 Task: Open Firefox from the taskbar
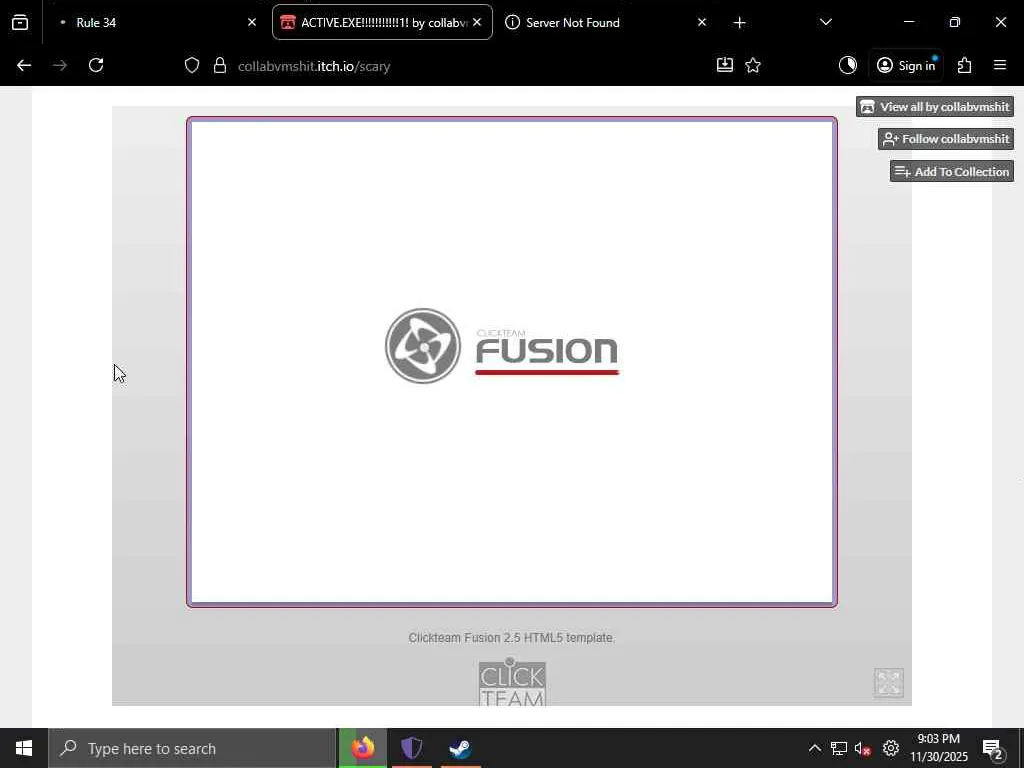point(363,748)
